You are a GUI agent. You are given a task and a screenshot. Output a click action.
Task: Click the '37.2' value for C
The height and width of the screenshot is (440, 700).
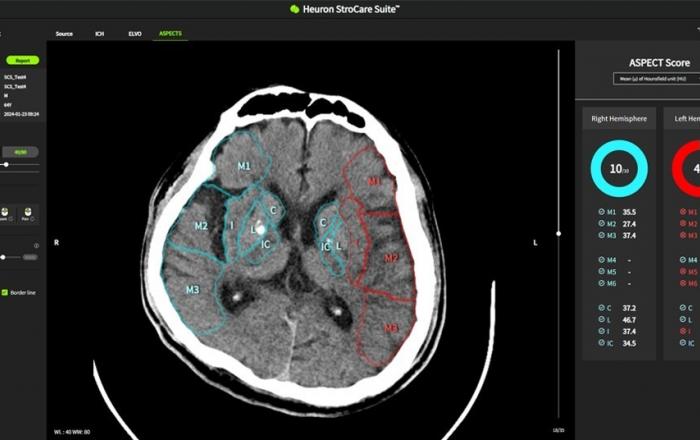click(629, 308)
